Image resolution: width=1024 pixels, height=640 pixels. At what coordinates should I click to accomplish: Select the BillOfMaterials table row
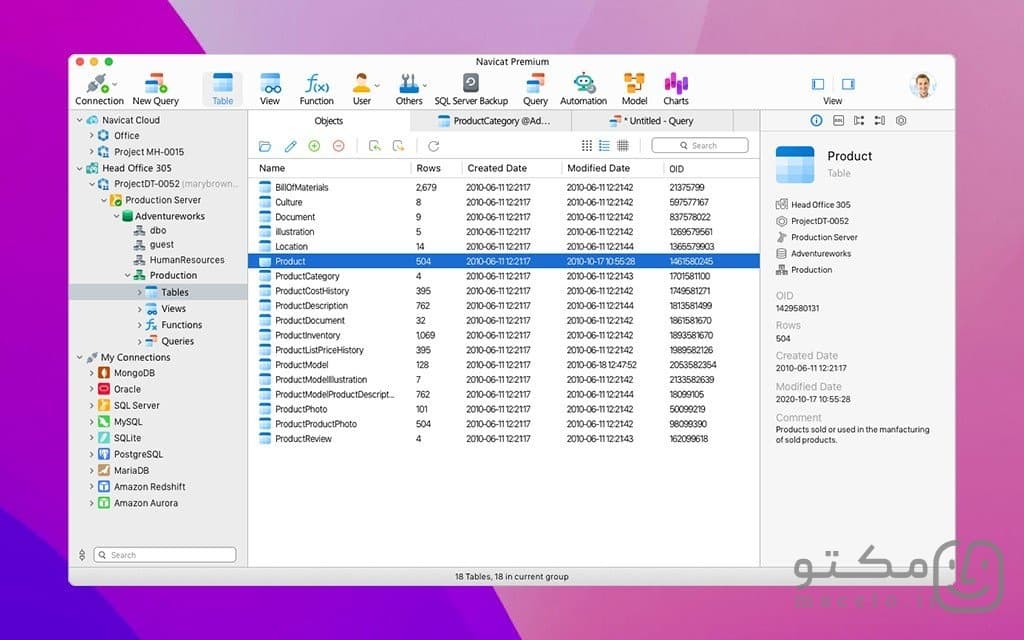pyautogui.click(x=504, y=187)
